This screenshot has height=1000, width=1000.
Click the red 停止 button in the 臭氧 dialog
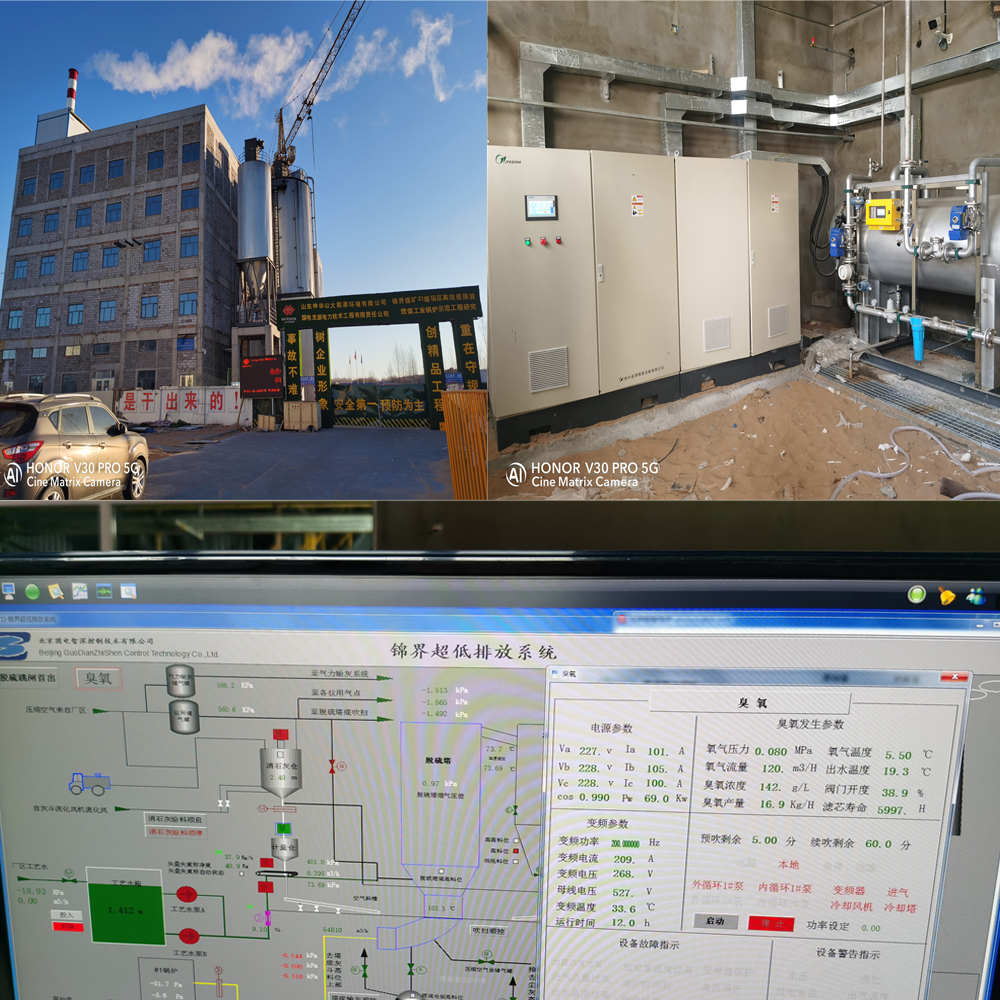coord(771,923)
